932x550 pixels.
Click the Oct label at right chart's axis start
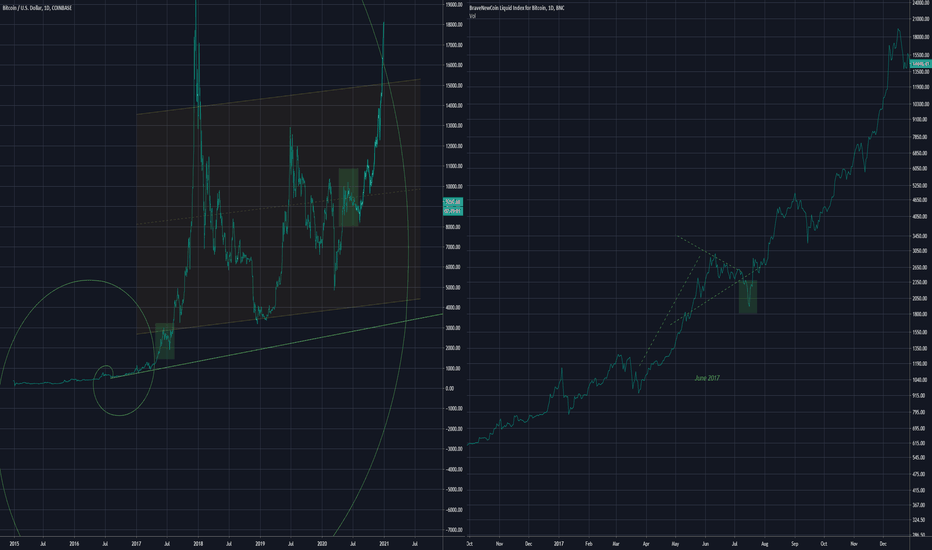click(470, 543)
